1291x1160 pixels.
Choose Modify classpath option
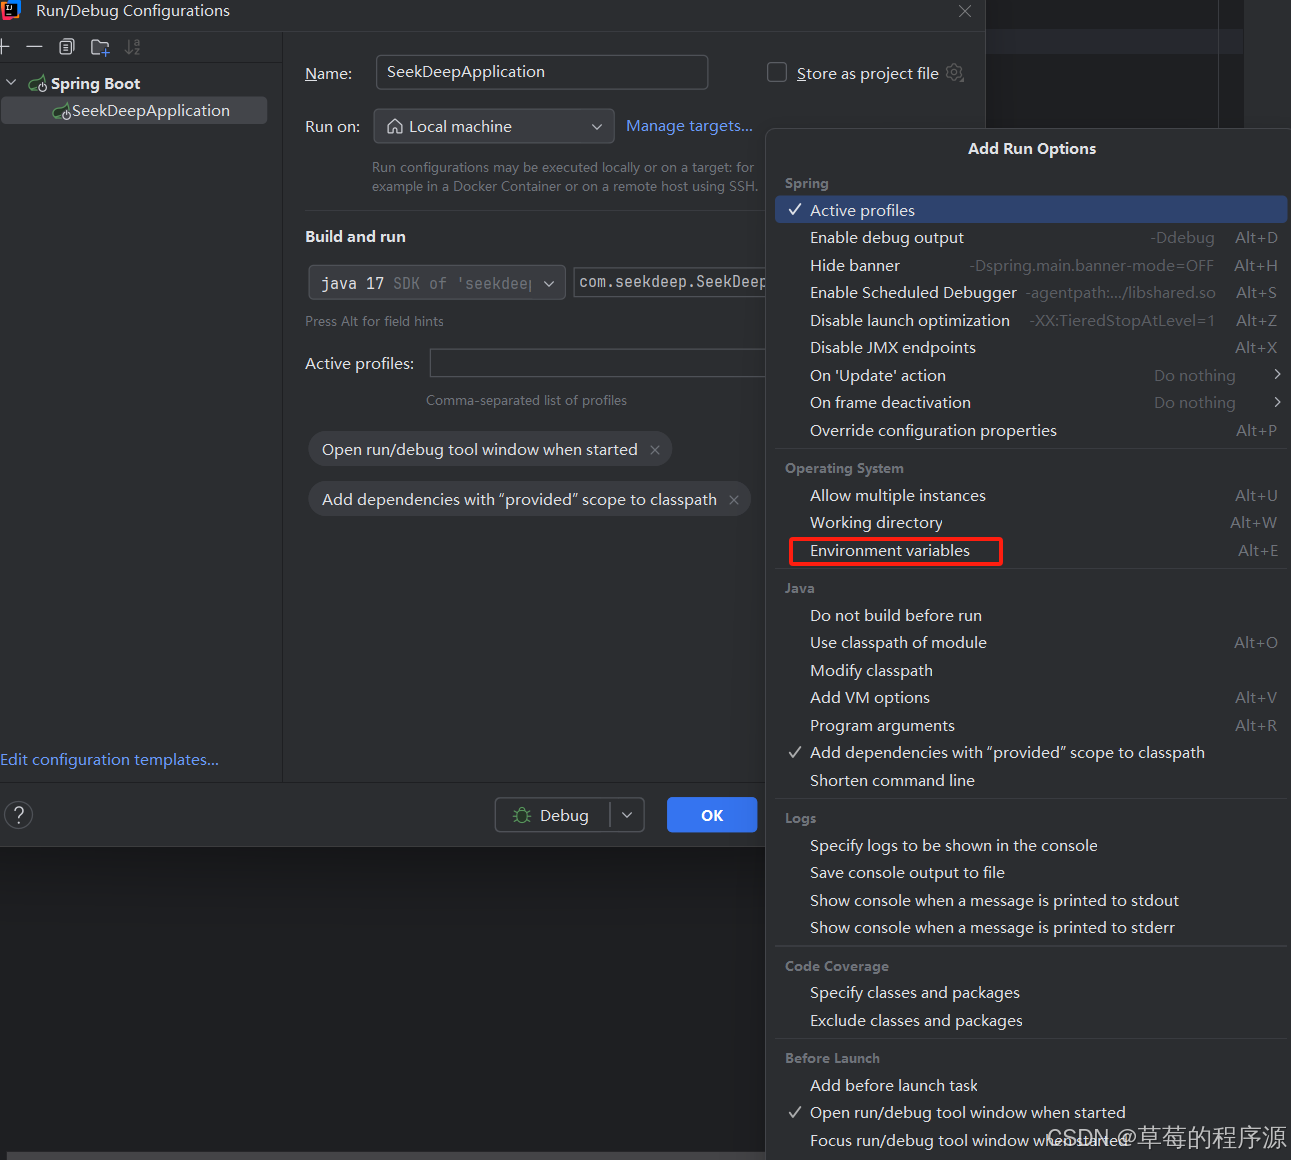click(1031, 671)
